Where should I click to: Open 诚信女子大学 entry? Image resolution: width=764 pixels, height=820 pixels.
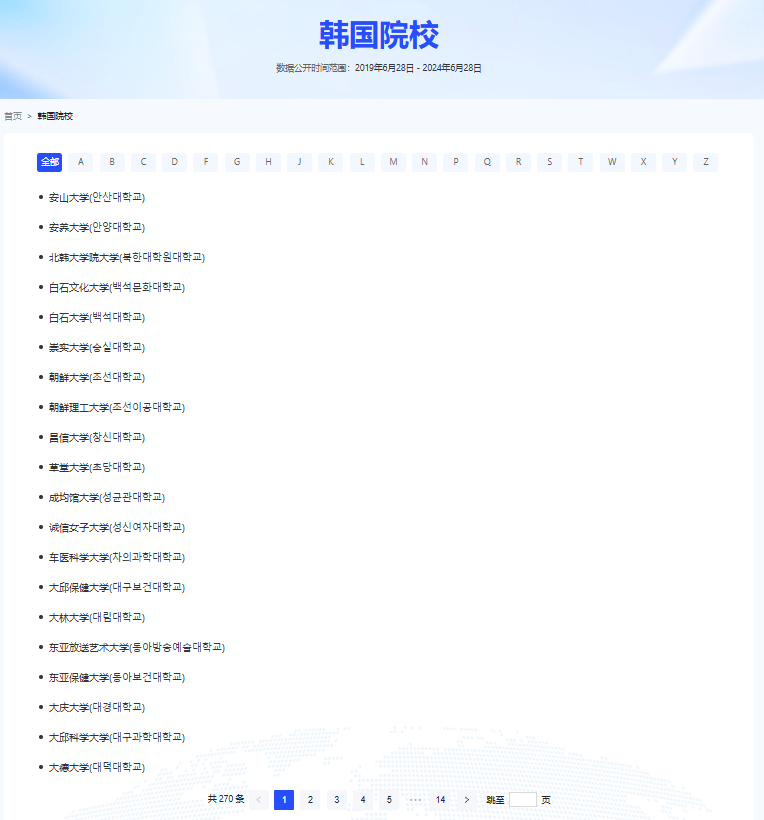pyautogui.click(x=117, y=527)
